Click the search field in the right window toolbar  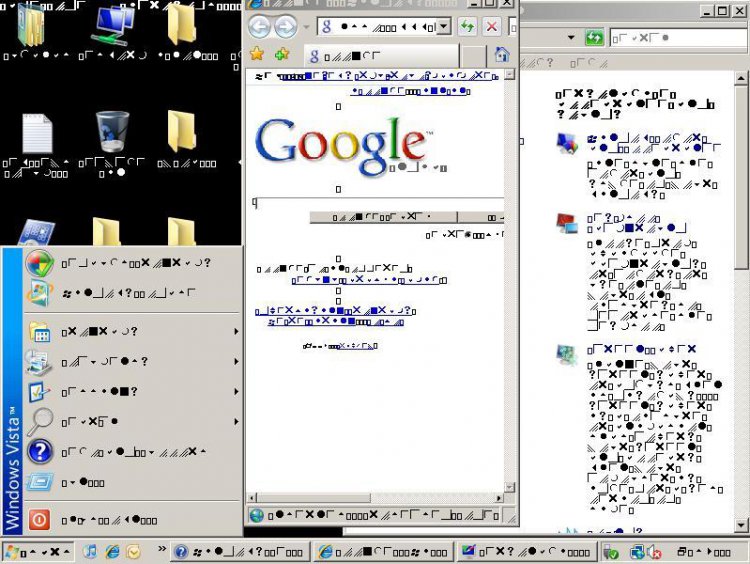coord(678,37)
